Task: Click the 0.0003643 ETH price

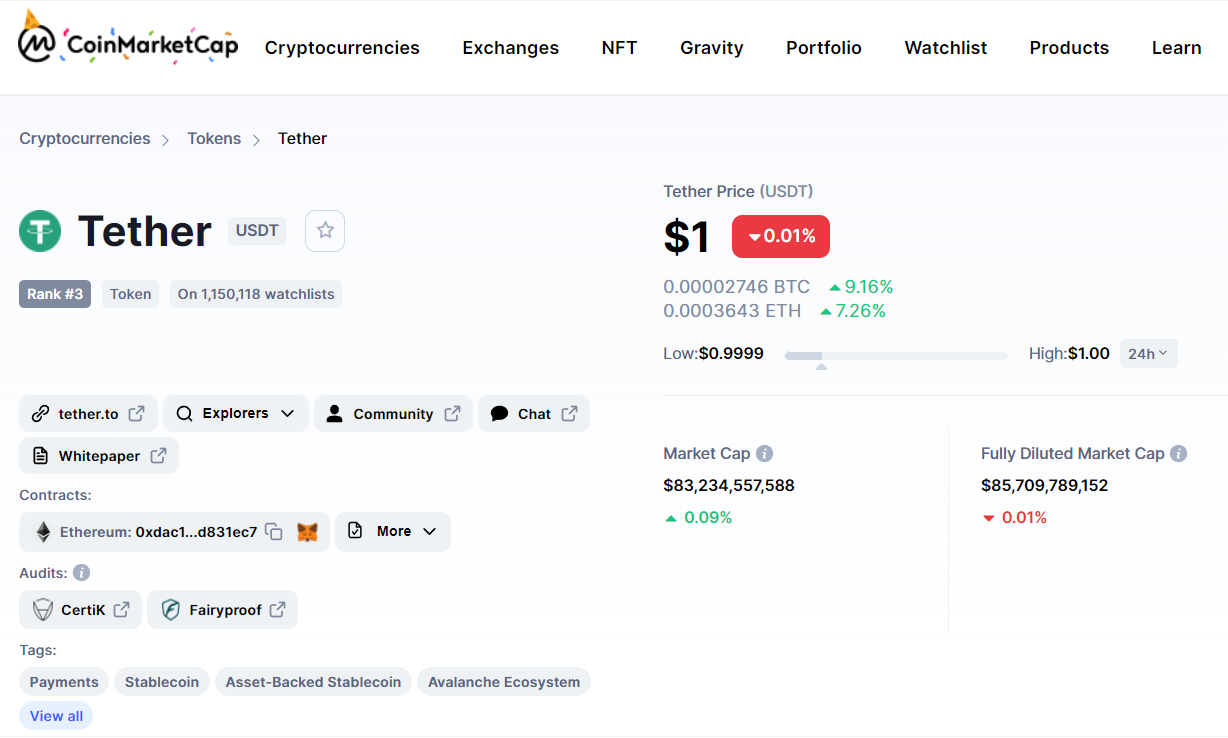Action: (732, 311)
